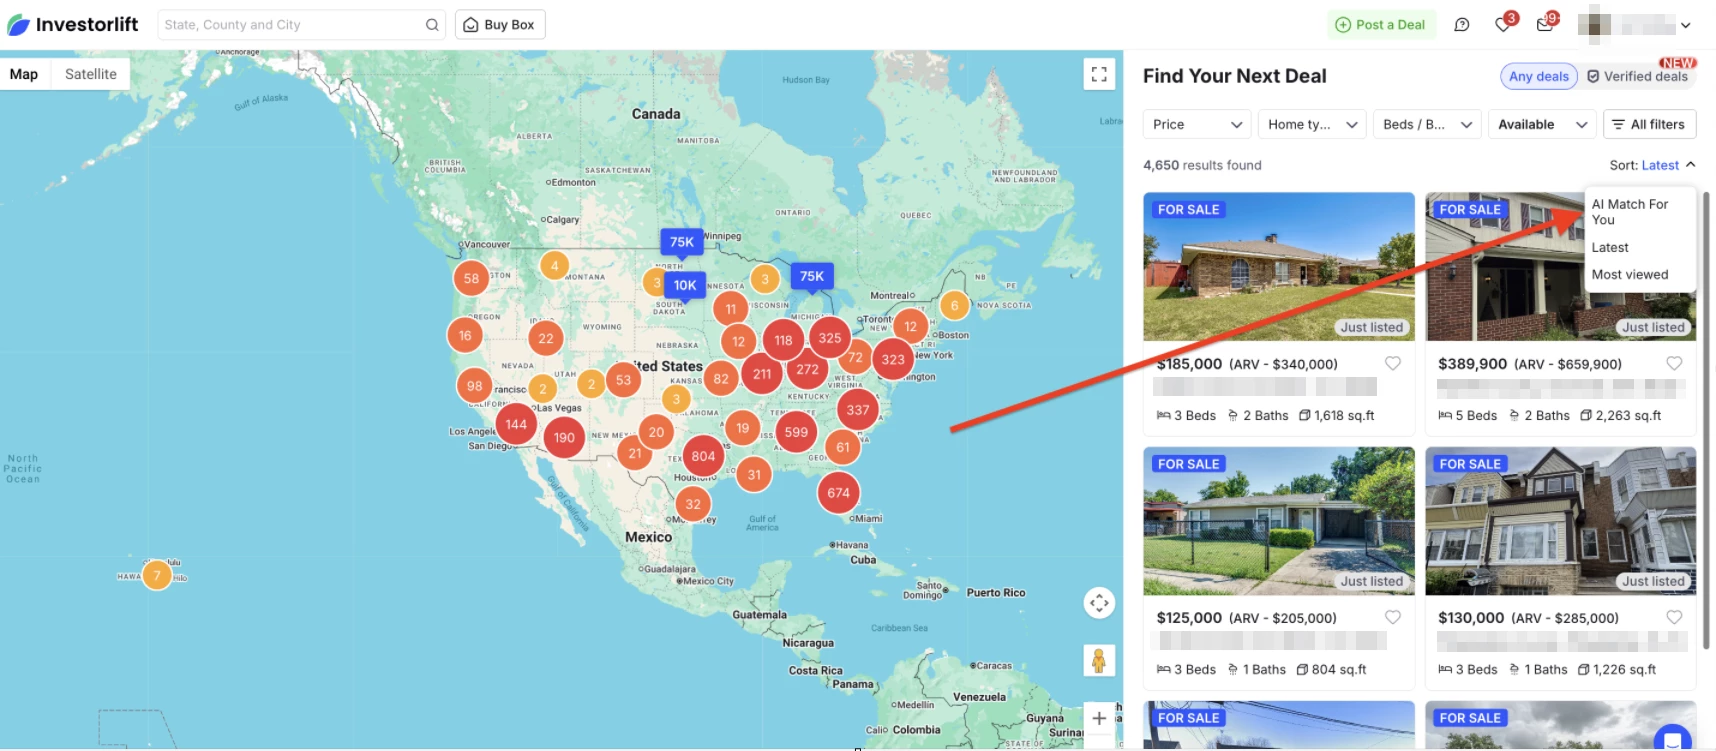The image size is (1716, 751).
Task: Click 4,650 results found text
Action: (x=1202, y=165)
